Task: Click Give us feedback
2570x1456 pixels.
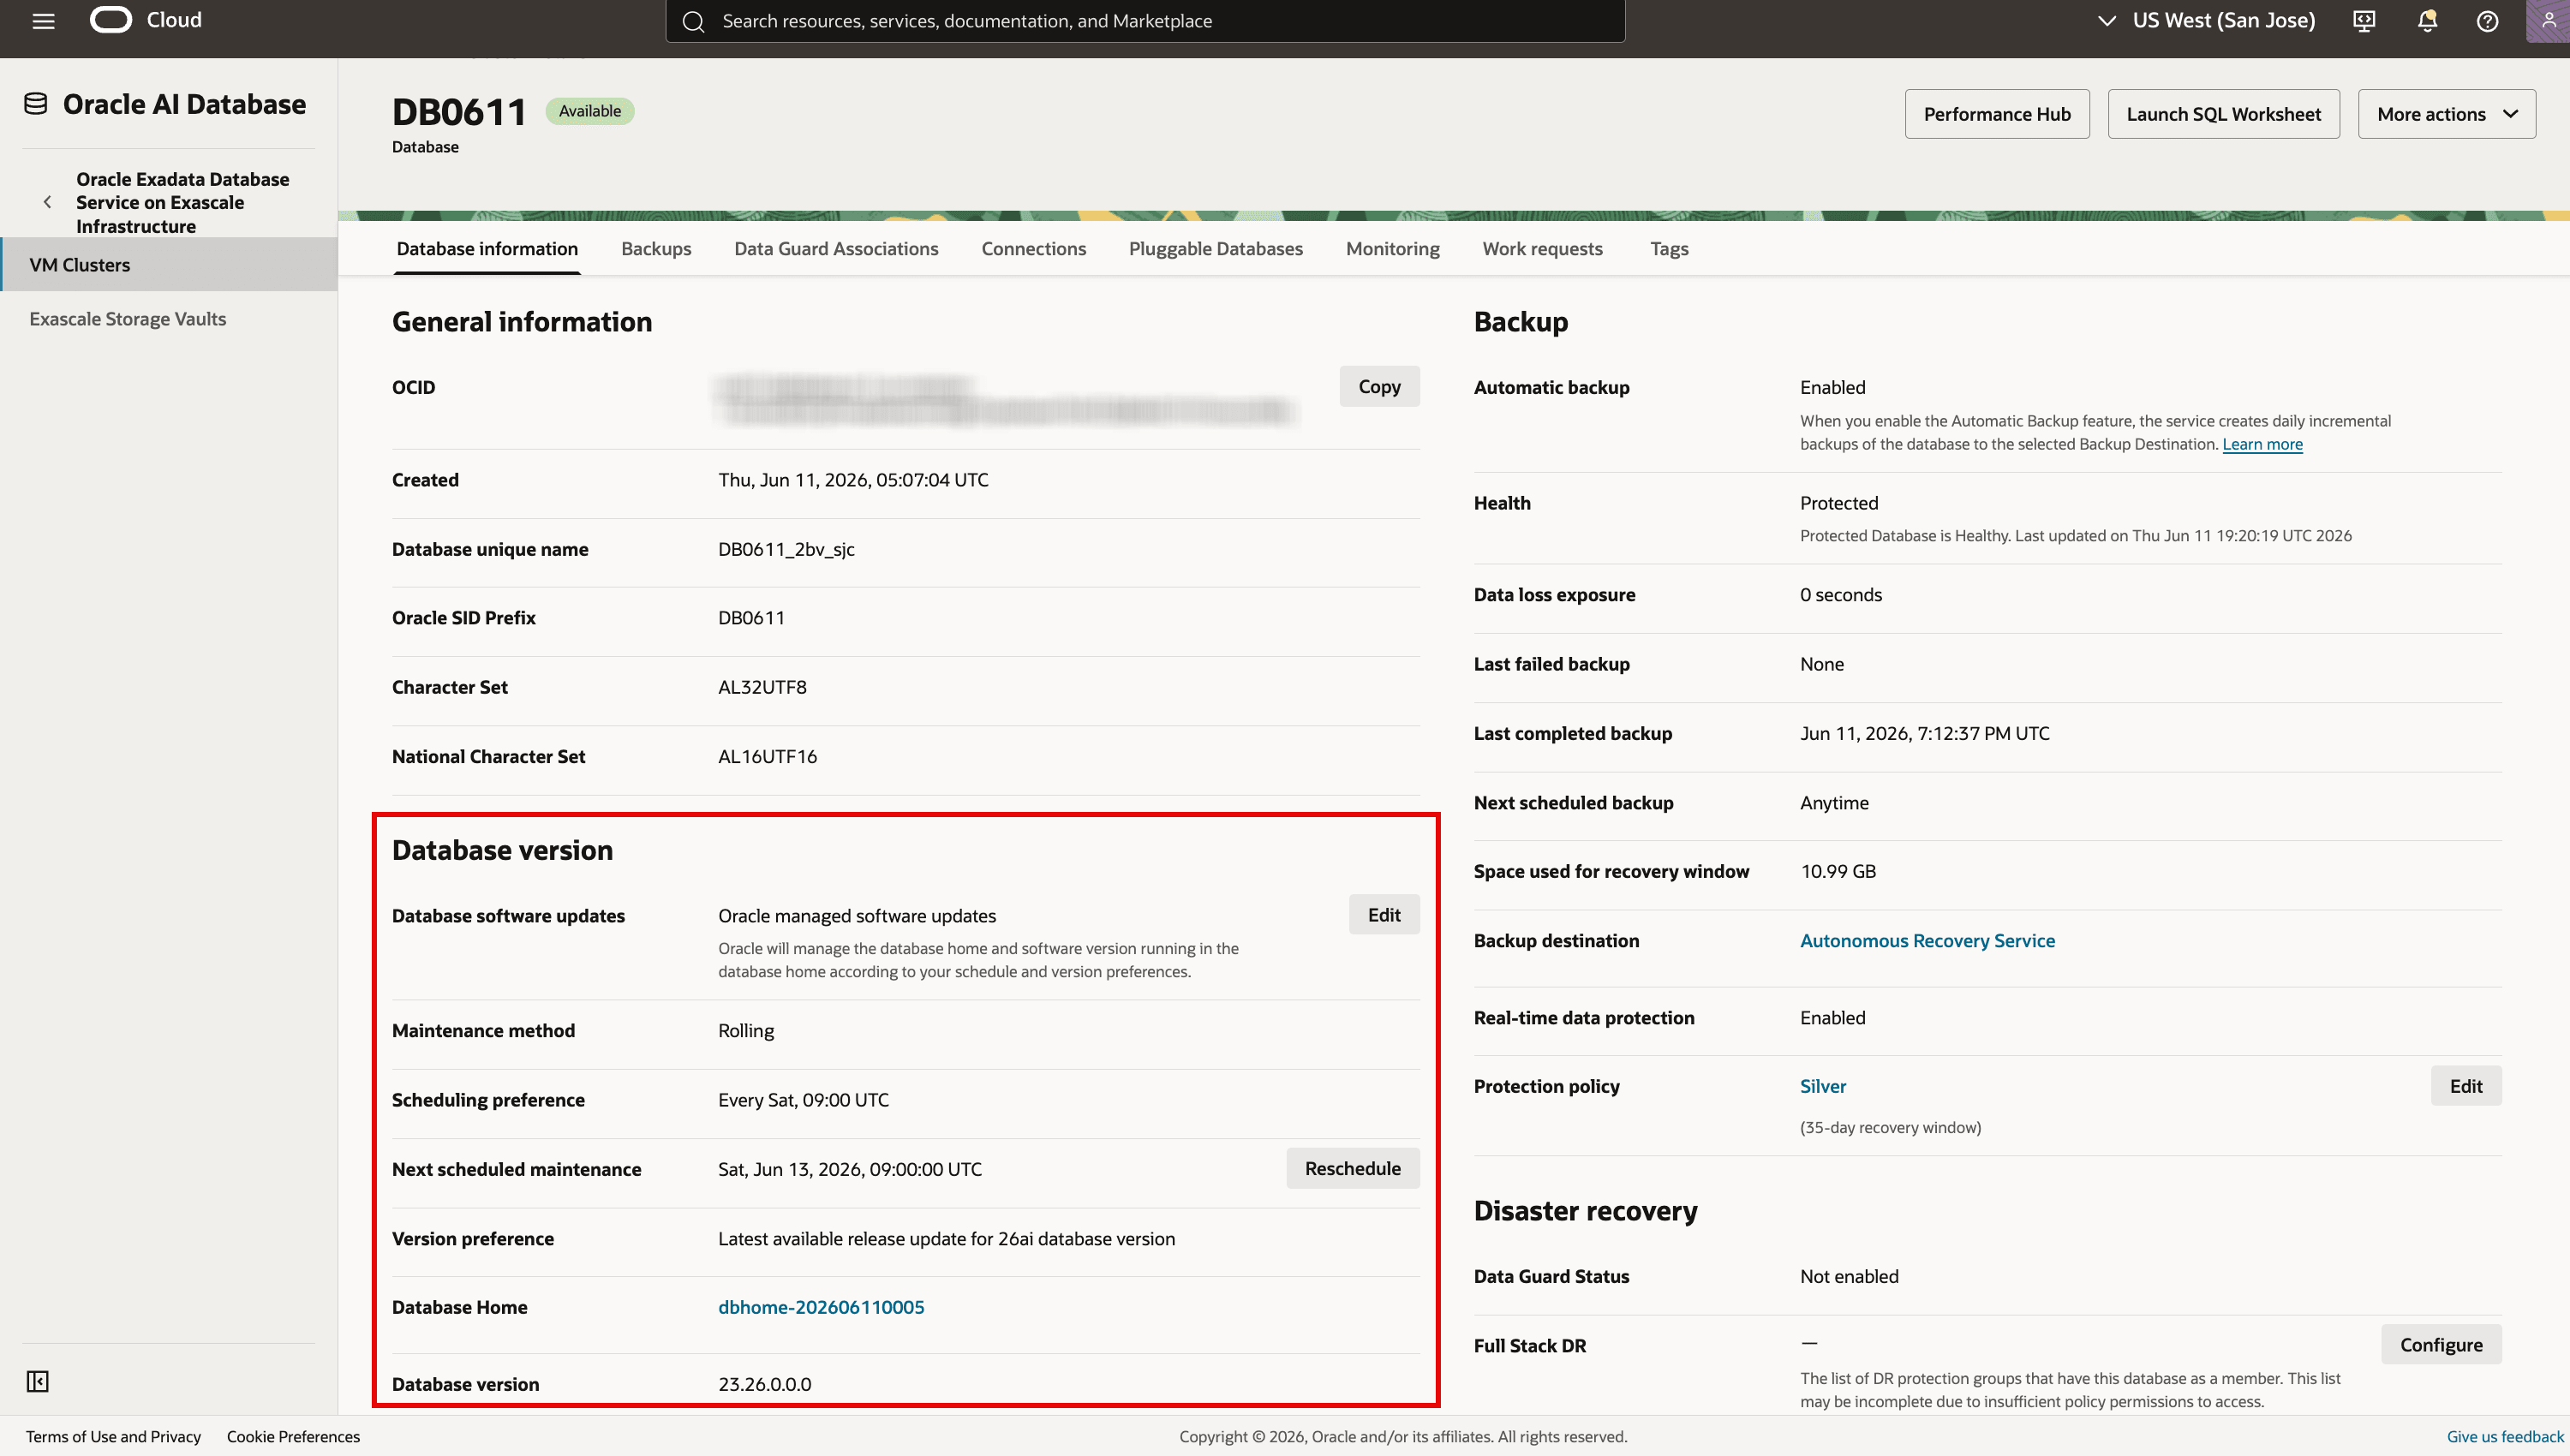Action: 2505,1436
